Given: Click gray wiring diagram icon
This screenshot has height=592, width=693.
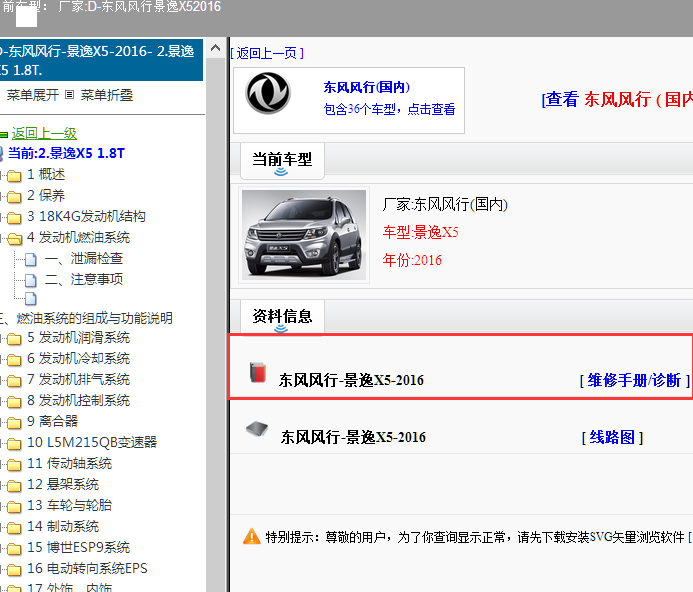Looking at the screenshot, I should click(x=257, y=428).
